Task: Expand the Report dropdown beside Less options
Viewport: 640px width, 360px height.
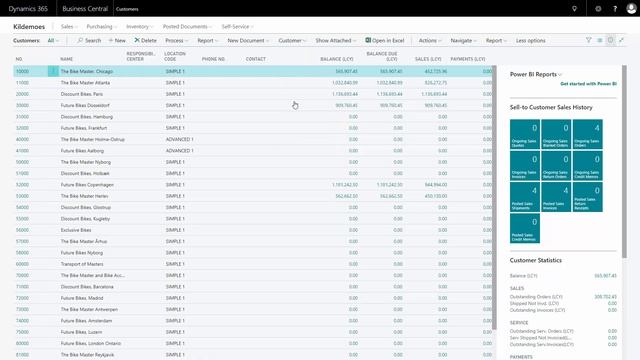Action: point(496,40)
